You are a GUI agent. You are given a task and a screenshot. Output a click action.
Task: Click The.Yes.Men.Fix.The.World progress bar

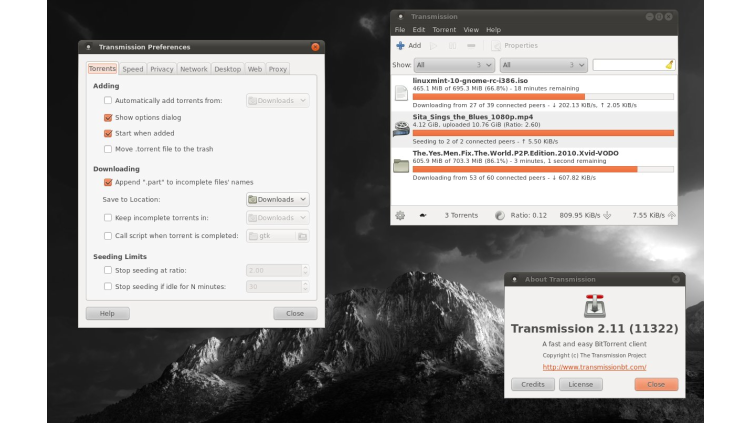click(x=543, y=169)
